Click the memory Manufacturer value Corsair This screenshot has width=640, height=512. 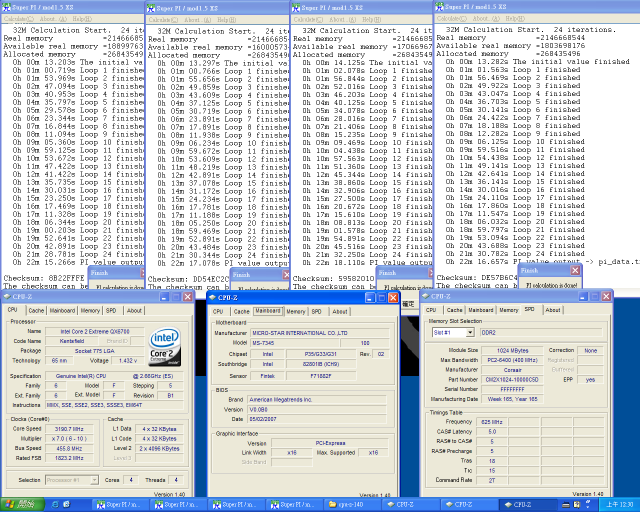tap(512, 370)
